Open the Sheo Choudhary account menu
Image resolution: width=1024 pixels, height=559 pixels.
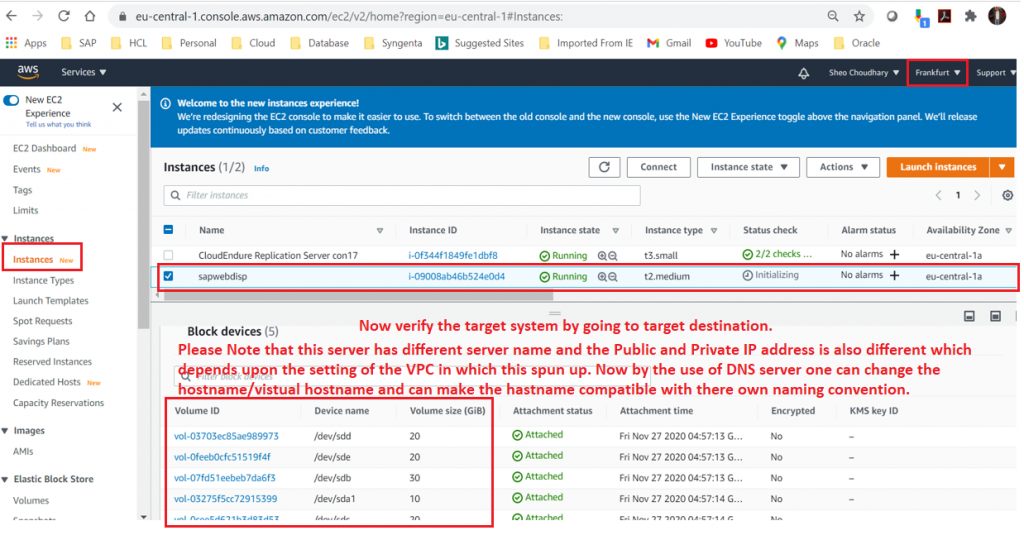863,72
